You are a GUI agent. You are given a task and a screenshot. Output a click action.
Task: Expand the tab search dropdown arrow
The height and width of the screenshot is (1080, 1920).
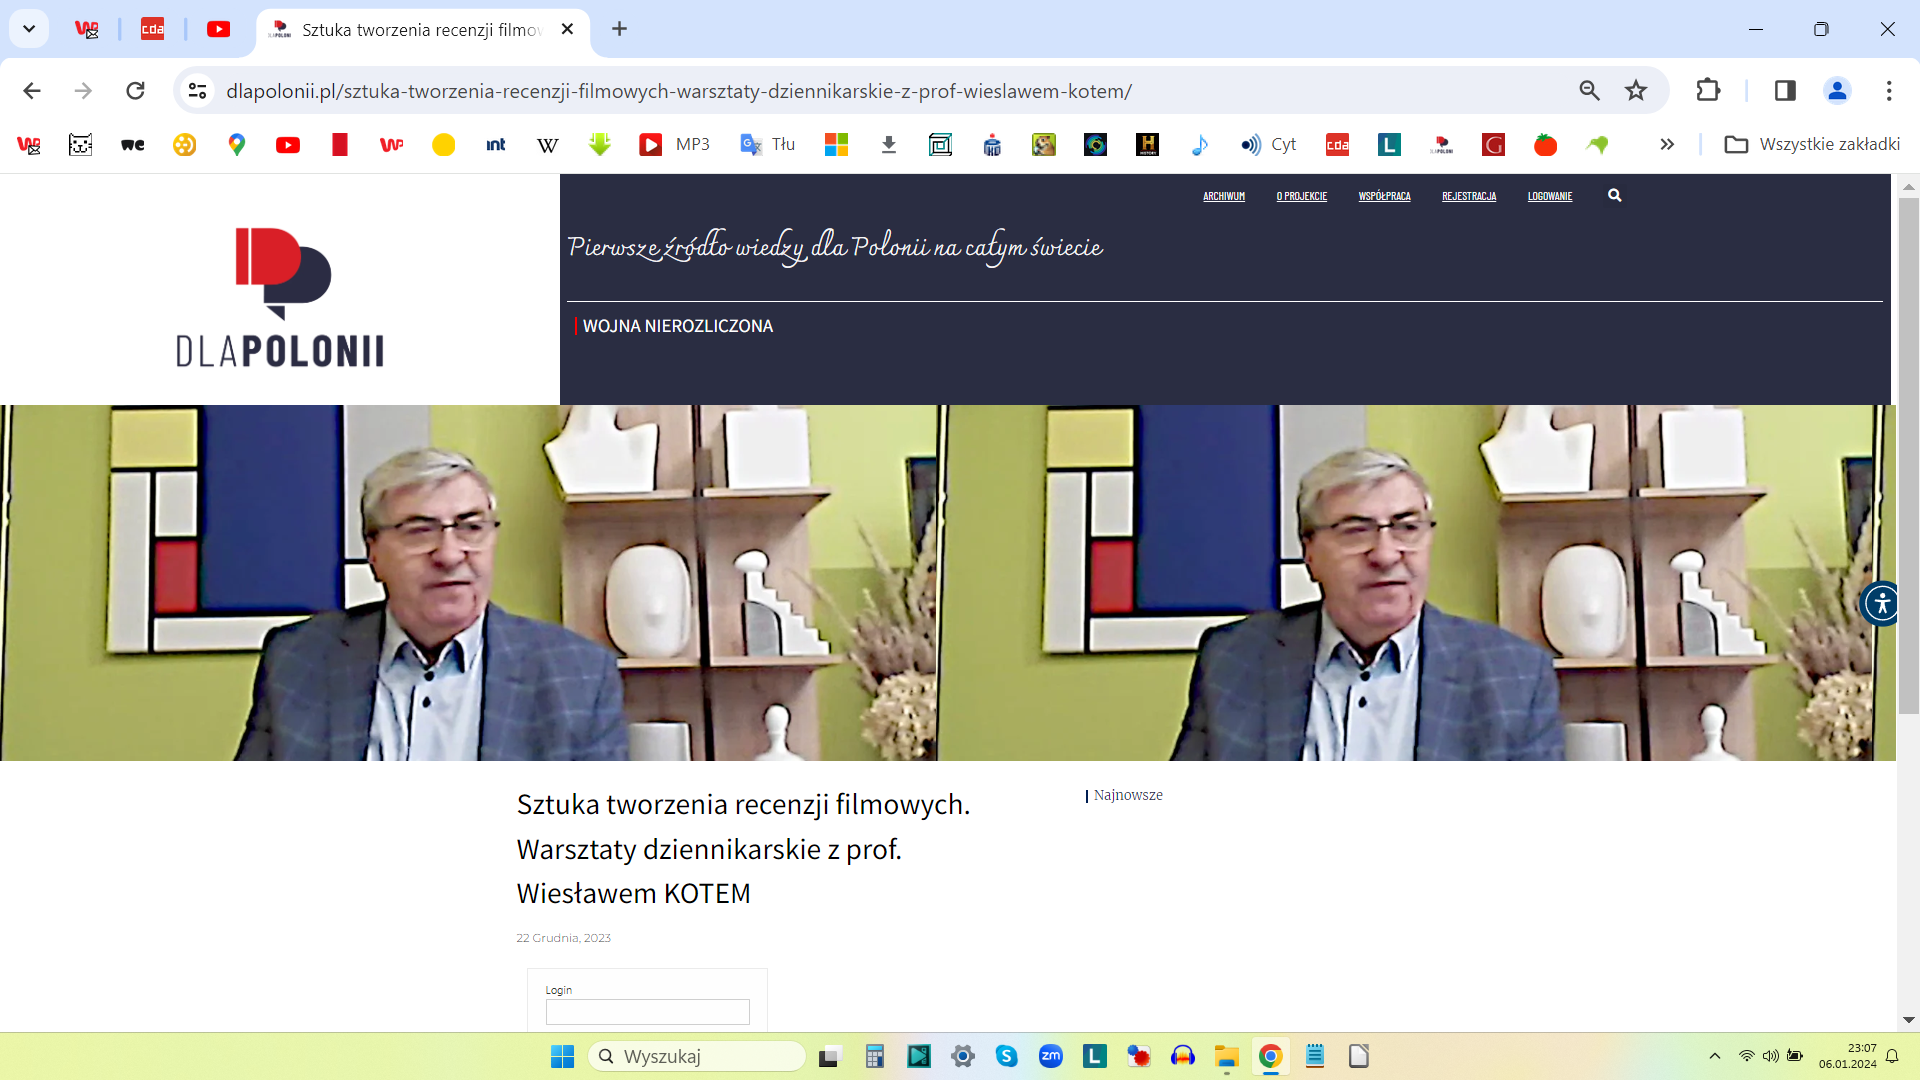coord(29,29)
